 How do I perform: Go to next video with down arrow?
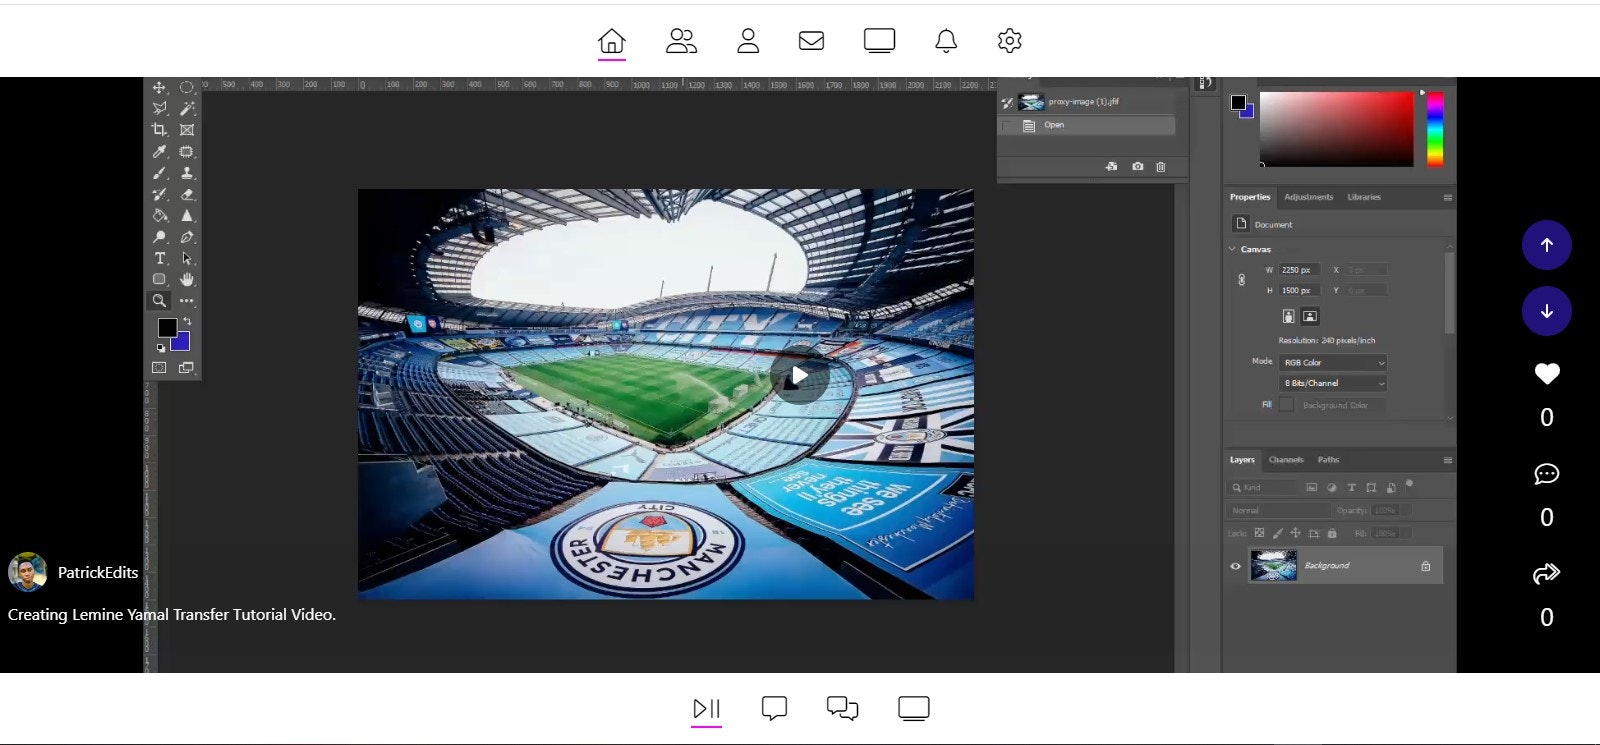coord(1547,311)
